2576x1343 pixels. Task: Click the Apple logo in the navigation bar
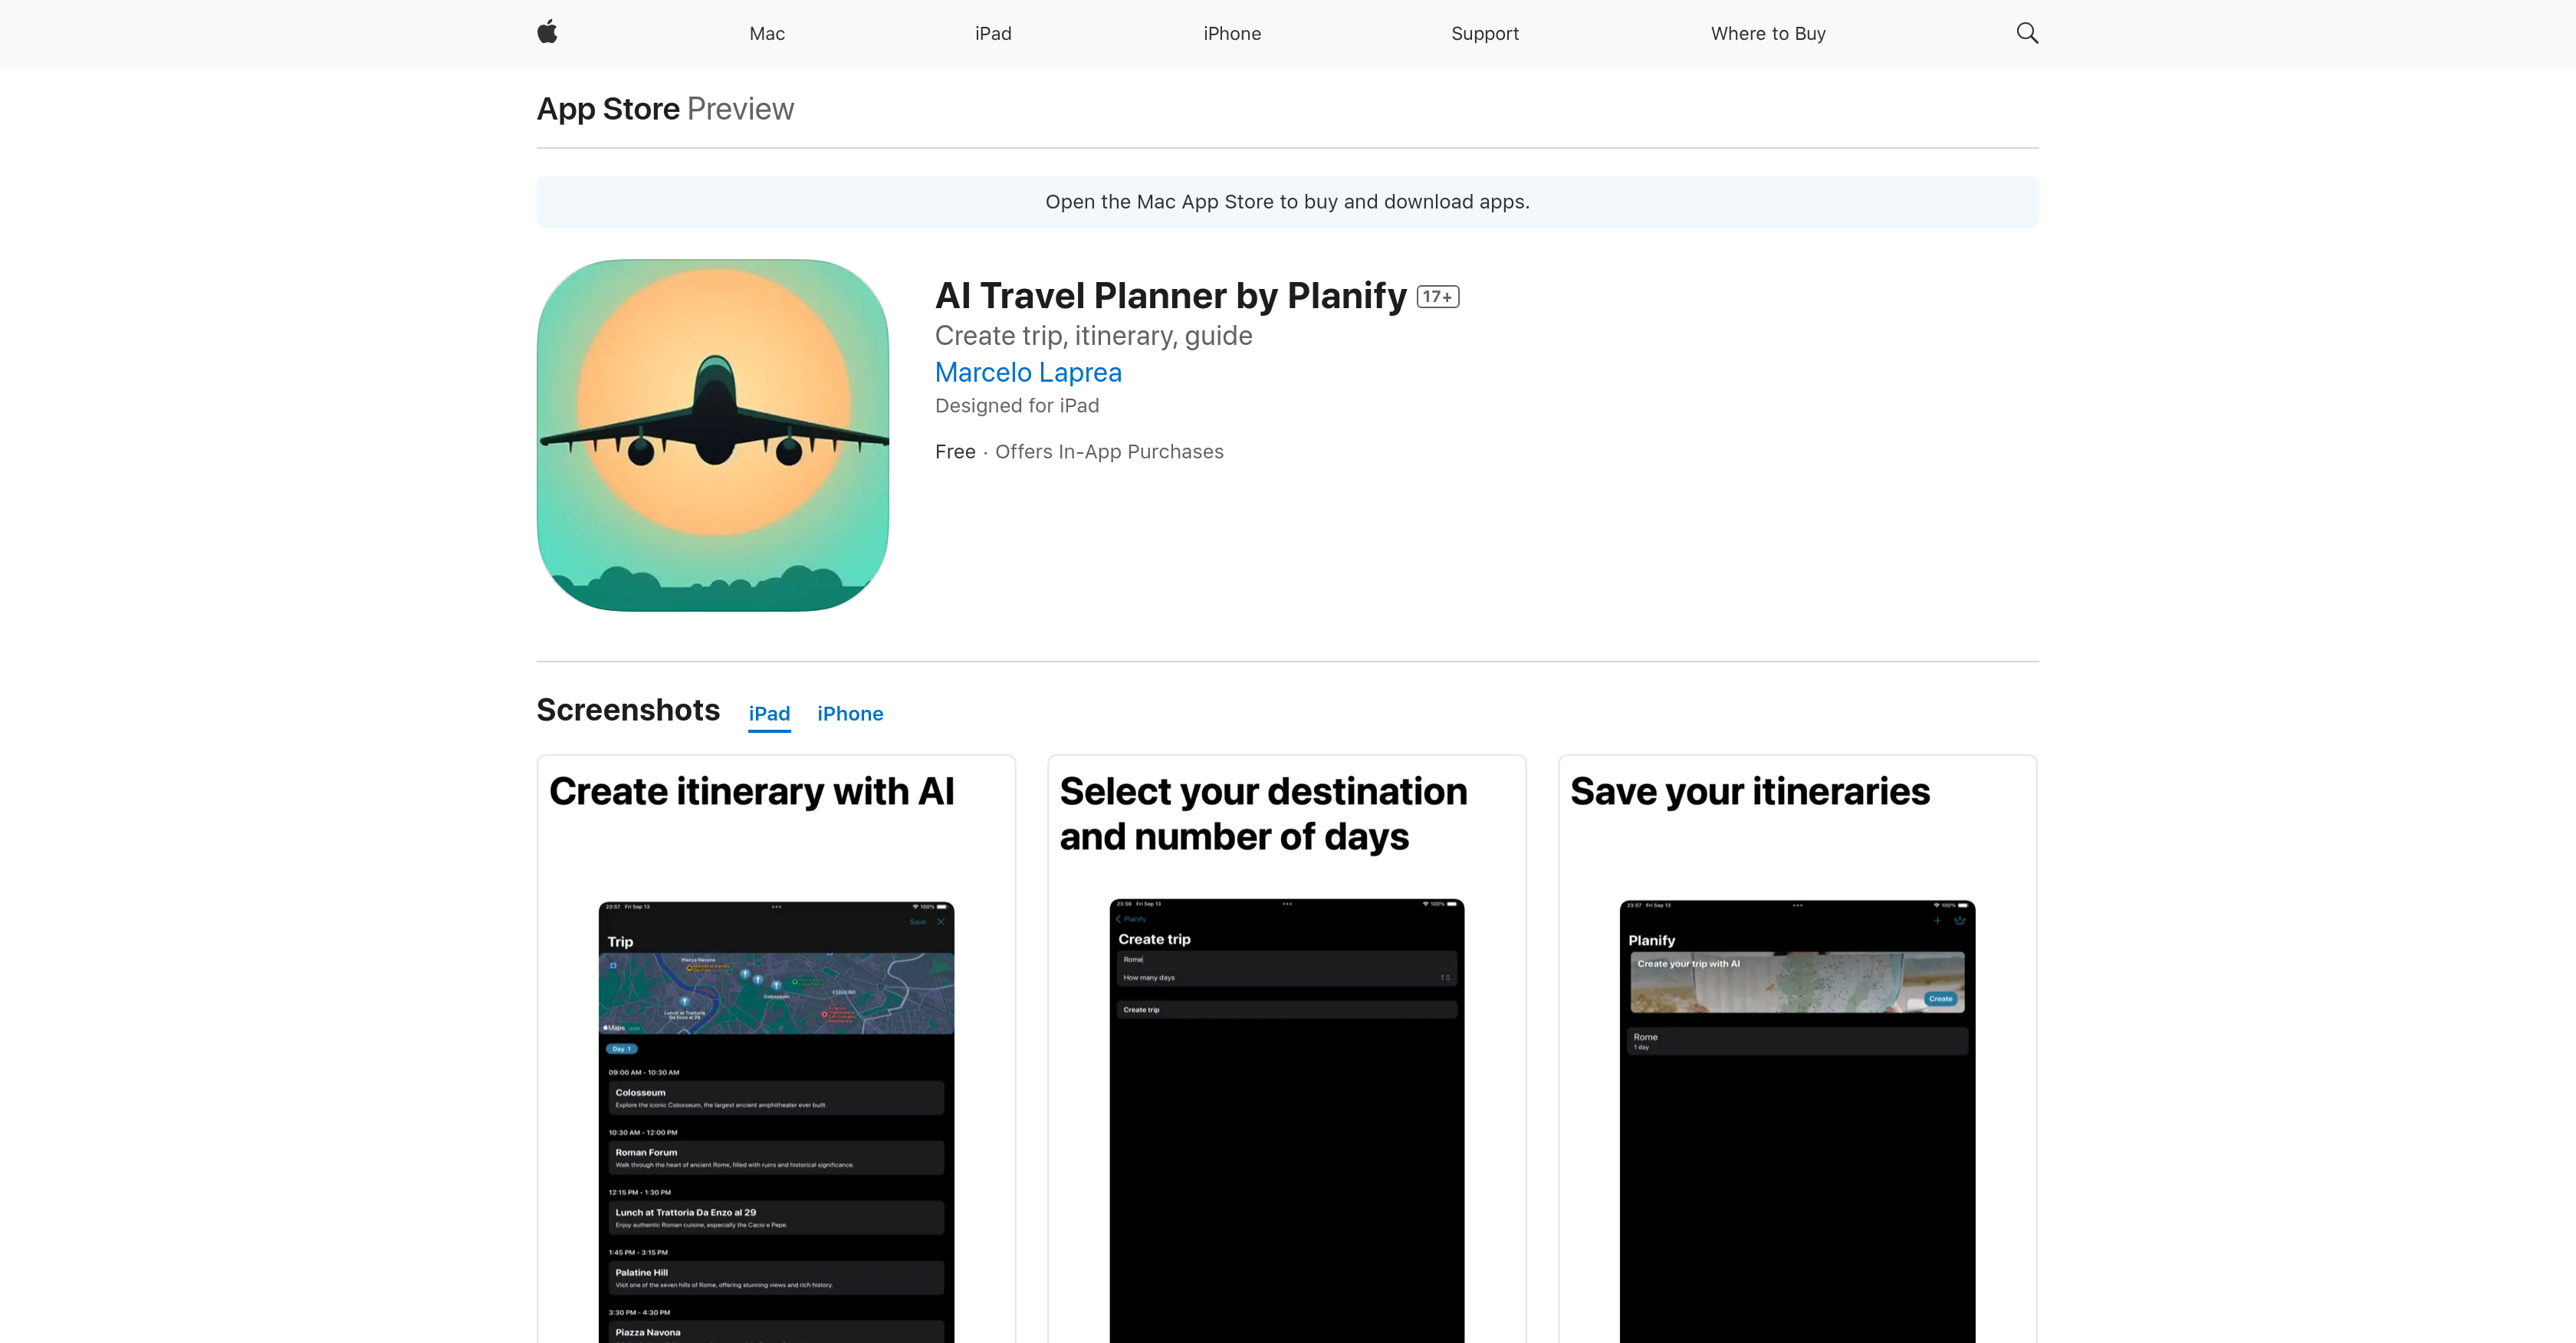pyautogui.click(x=548, y=32)
